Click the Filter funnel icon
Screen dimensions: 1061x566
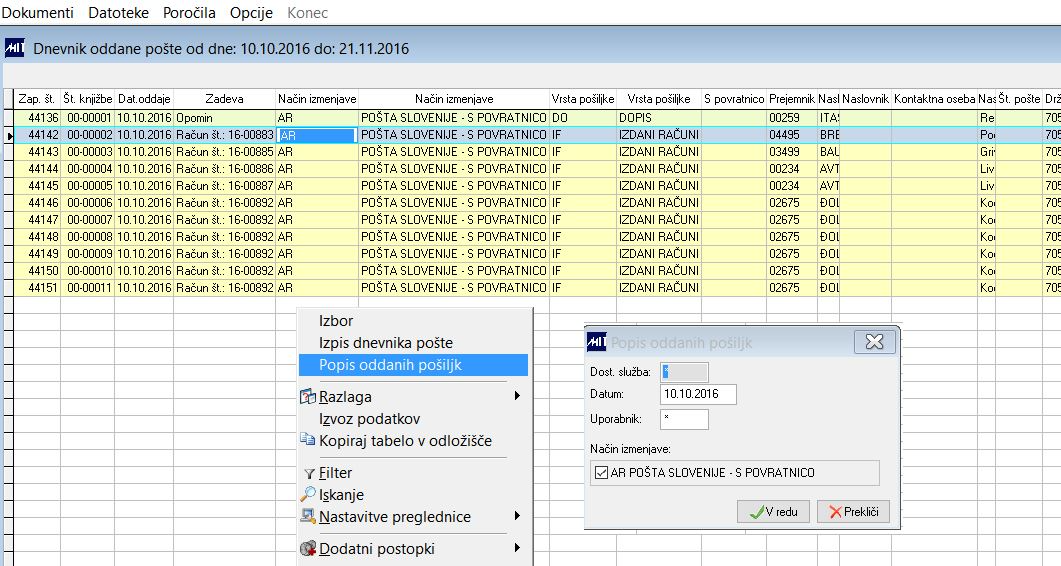(309, 473)
